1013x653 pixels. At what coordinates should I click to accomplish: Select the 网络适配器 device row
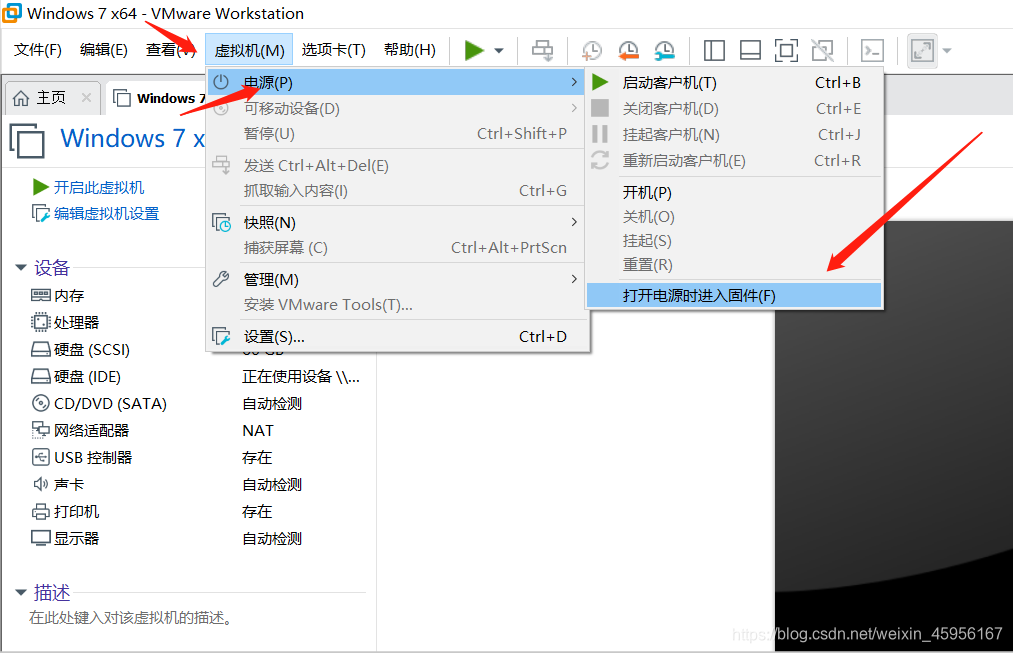tap(80, 430)
